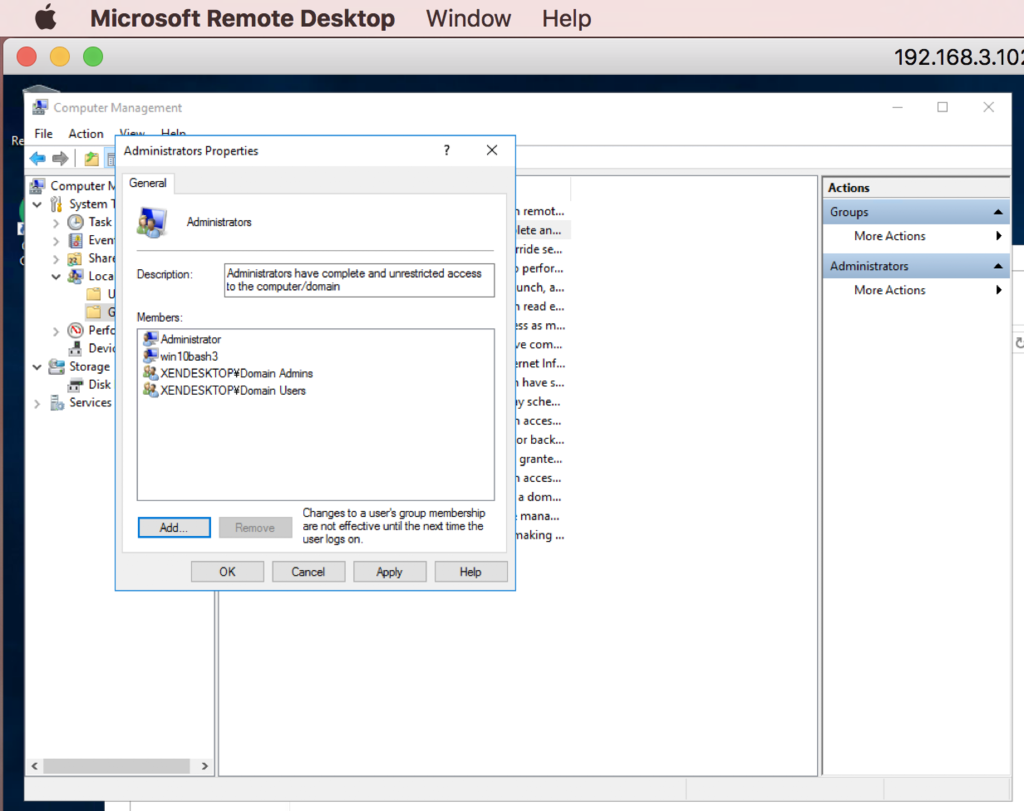The height and width of the screenshot is (811, 1024).
Task: Close the Administrators Properties dialog
Action: click(492, 151)
